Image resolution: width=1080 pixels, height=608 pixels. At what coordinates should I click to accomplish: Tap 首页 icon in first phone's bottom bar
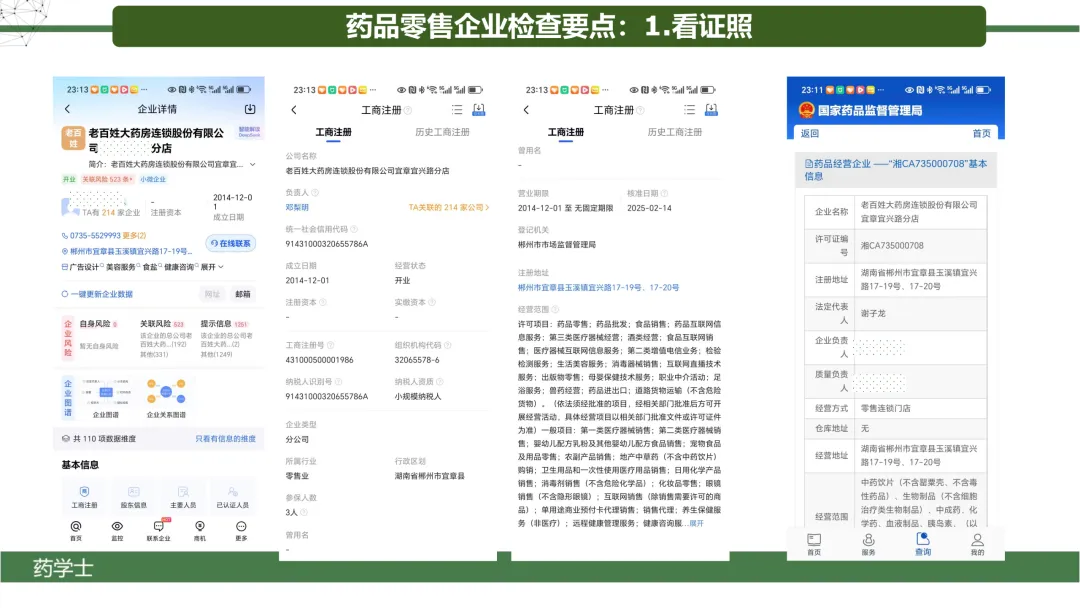76,527
